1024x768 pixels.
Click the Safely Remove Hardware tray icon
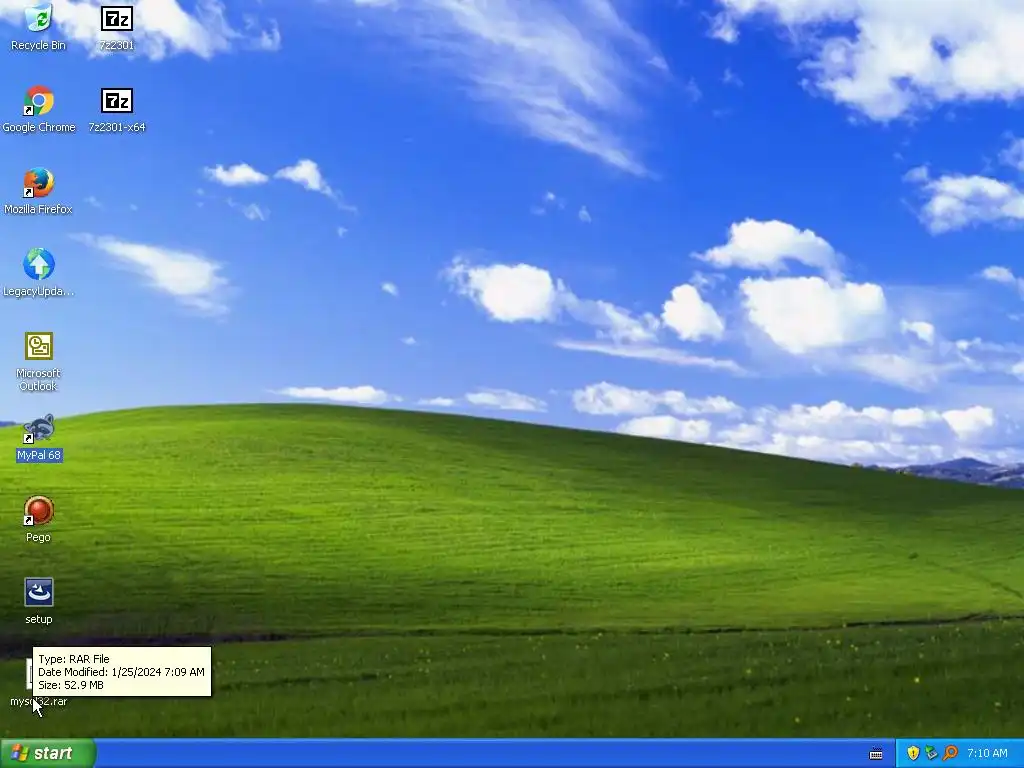[x=931, y=753]
